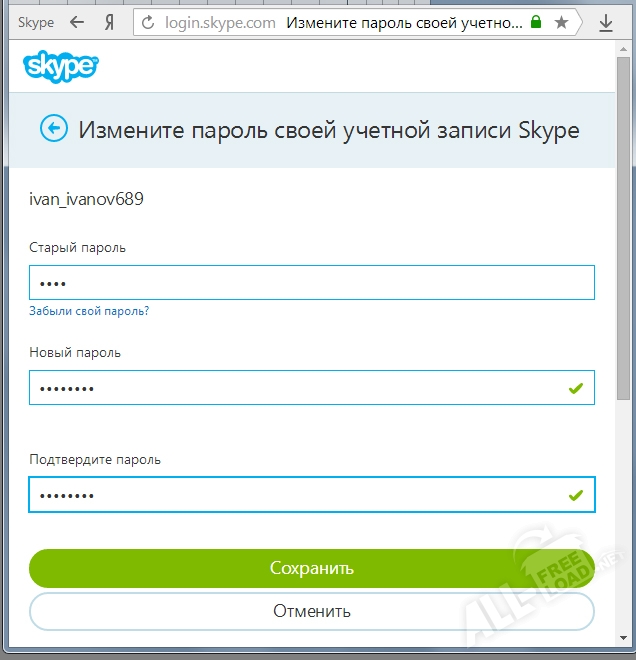The width and height of the screenshot is (636, 660).
Task: Open Забыли свой пароль? link
Action: click(89, 311)
